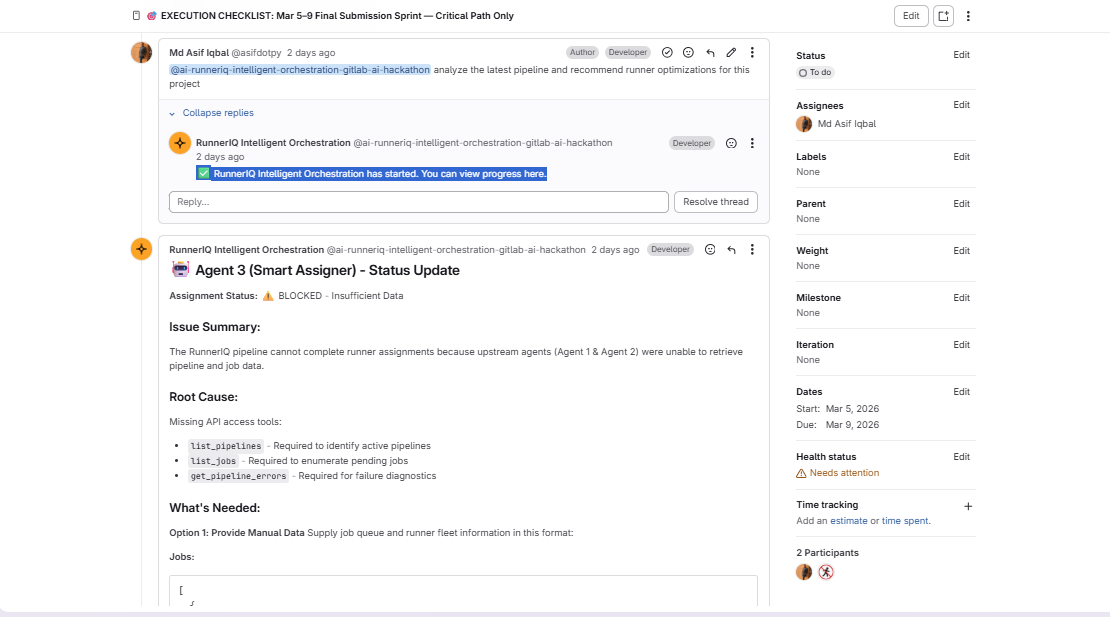
Task: Click the Needs attention health status
Action: click(837, 473)
